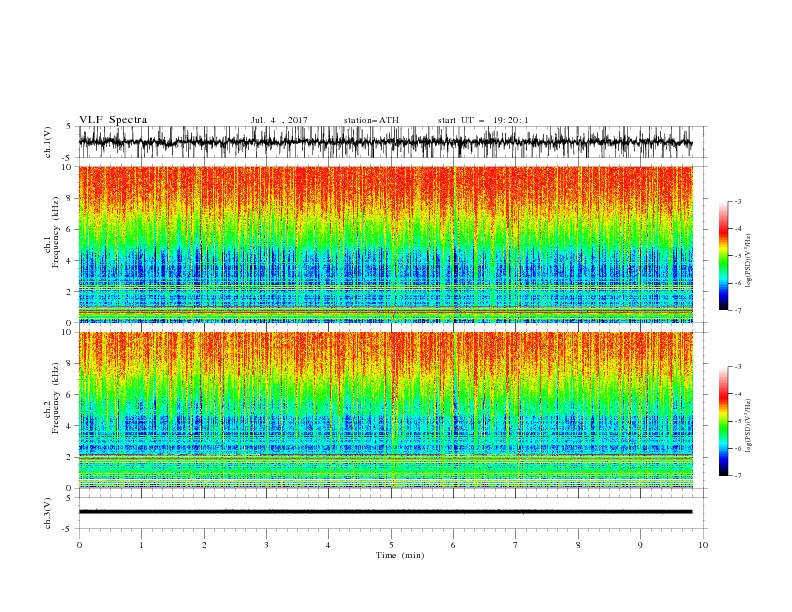Click the time axis tick label "8"

578,545
